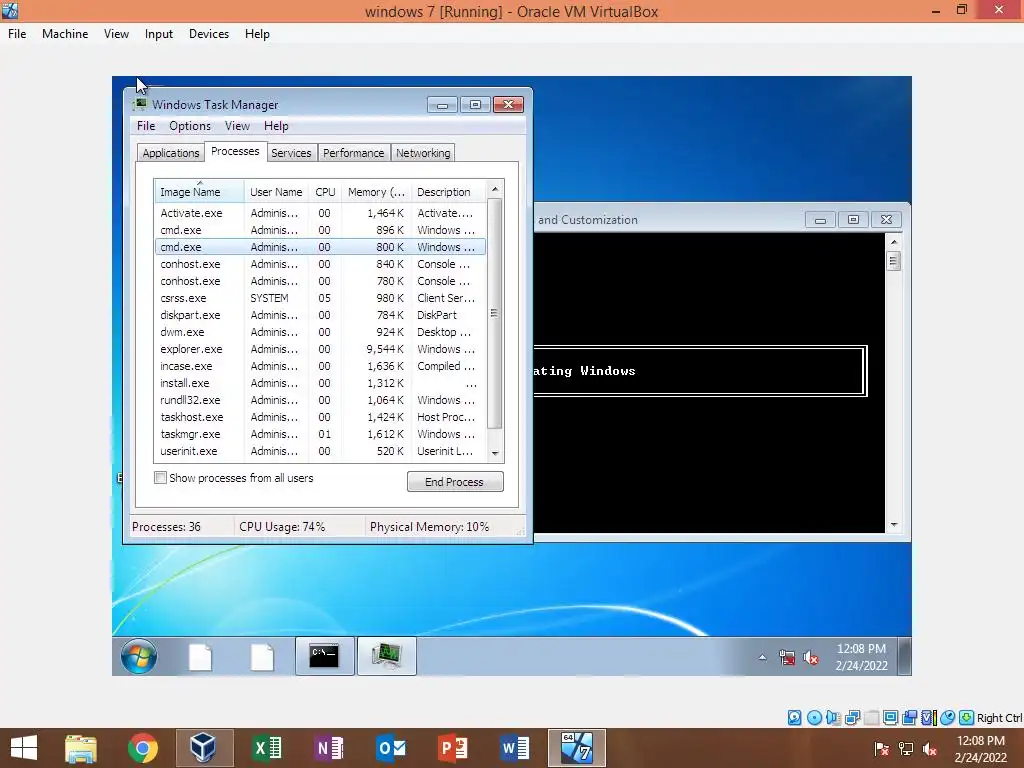Screen dimensions: 1024x768
Task: Click the End Process button
Action: click(455, 482)
